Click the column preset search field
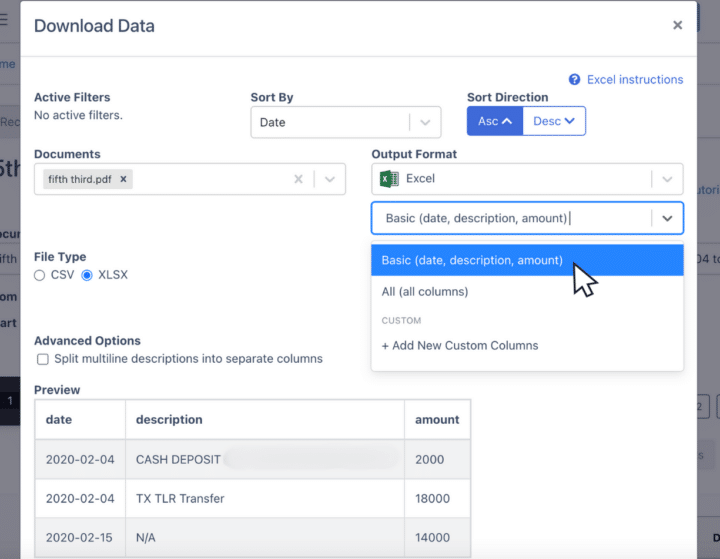The image size is (720, 559). click(x=510, y=218)
